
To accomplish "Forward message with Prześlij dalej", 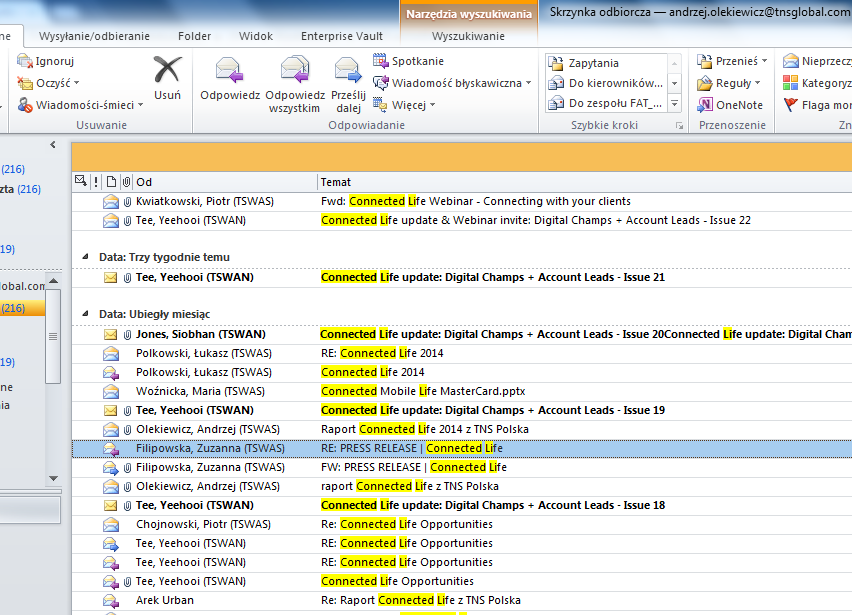I will tap(348, 84).
